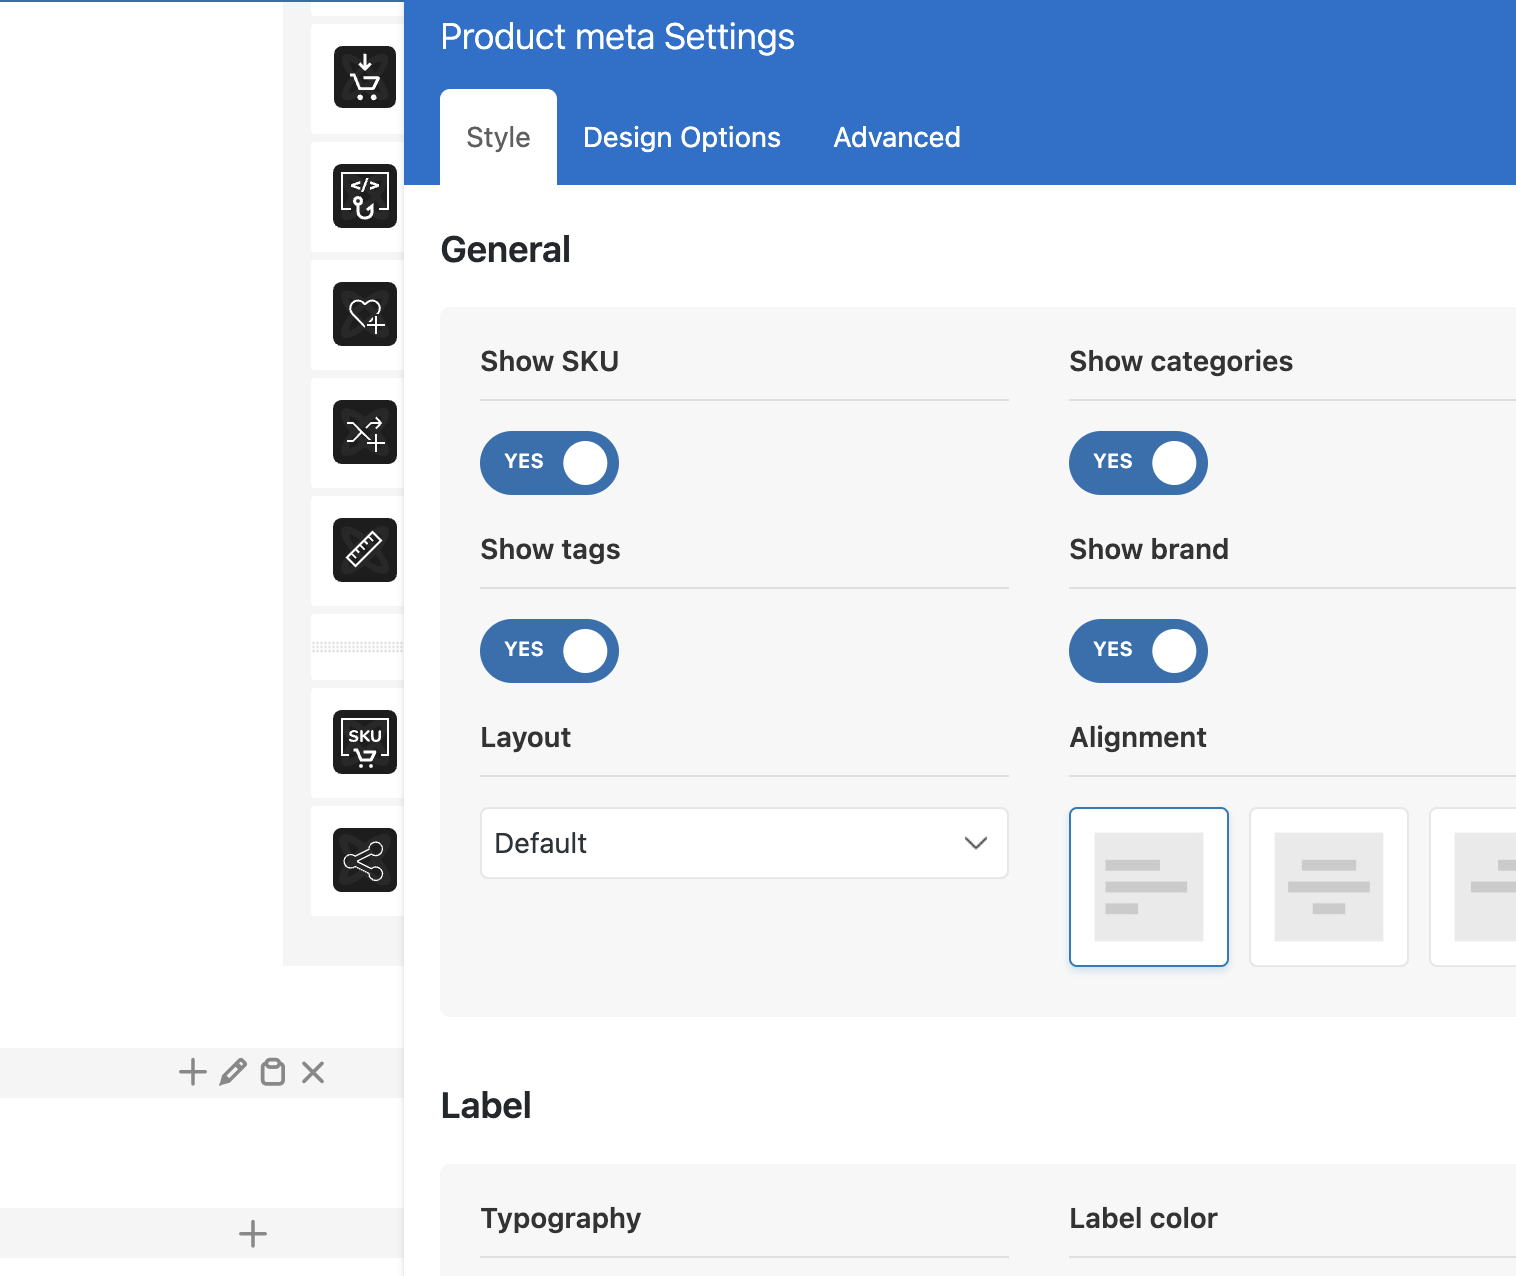Click the 'Alignment' label
1516x1276 pixels.
point(1138,737)
